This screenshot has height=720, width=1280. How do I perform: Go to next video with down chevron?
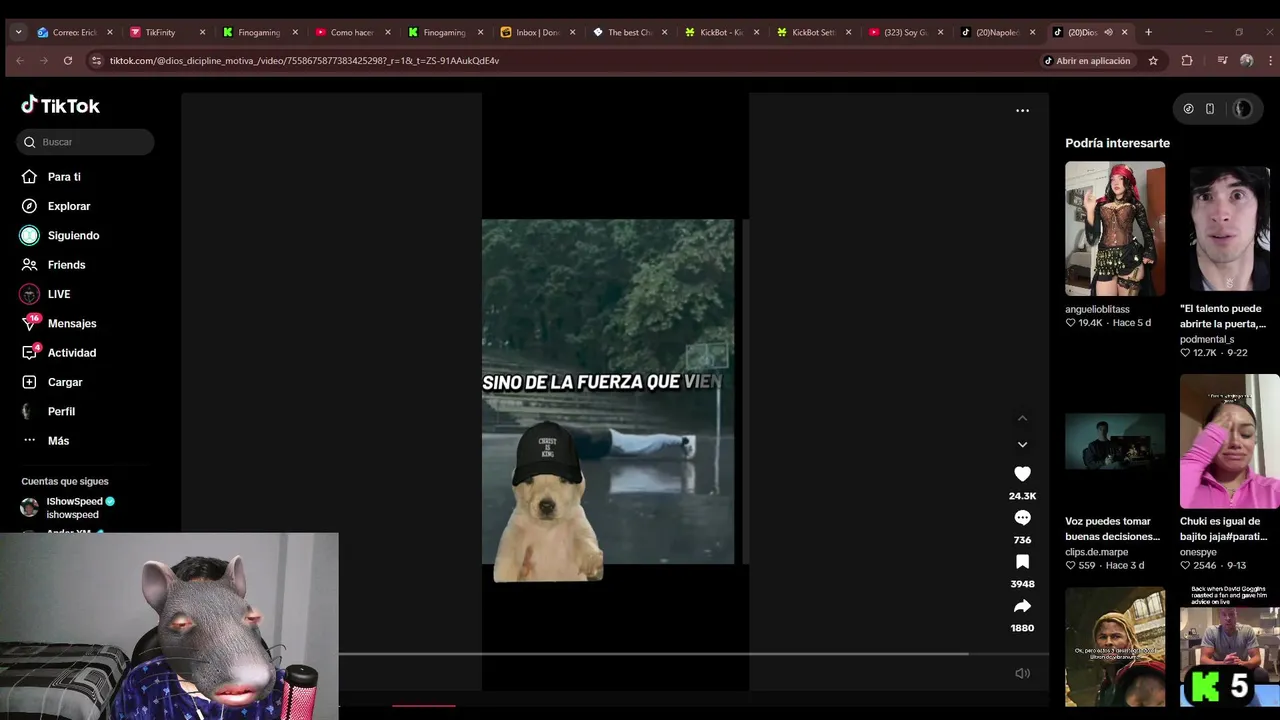[1022, 444]
